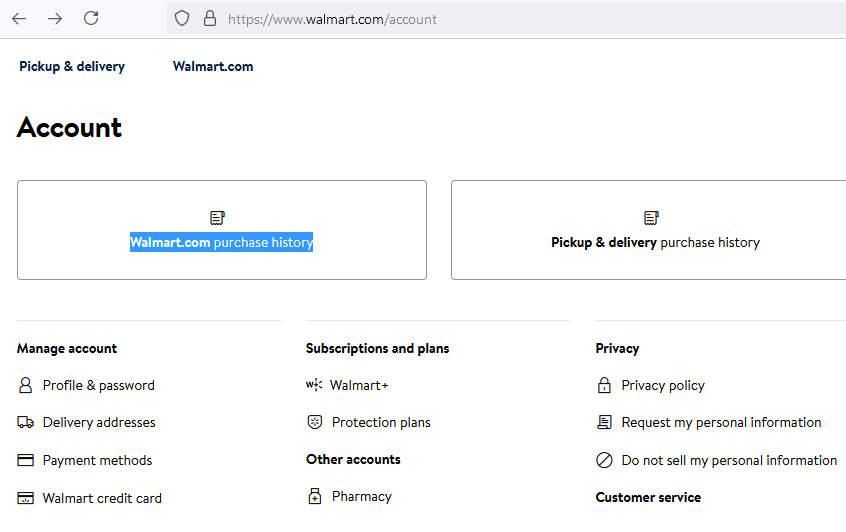Open Profile & password settings
846x532 pixels.
99,385
